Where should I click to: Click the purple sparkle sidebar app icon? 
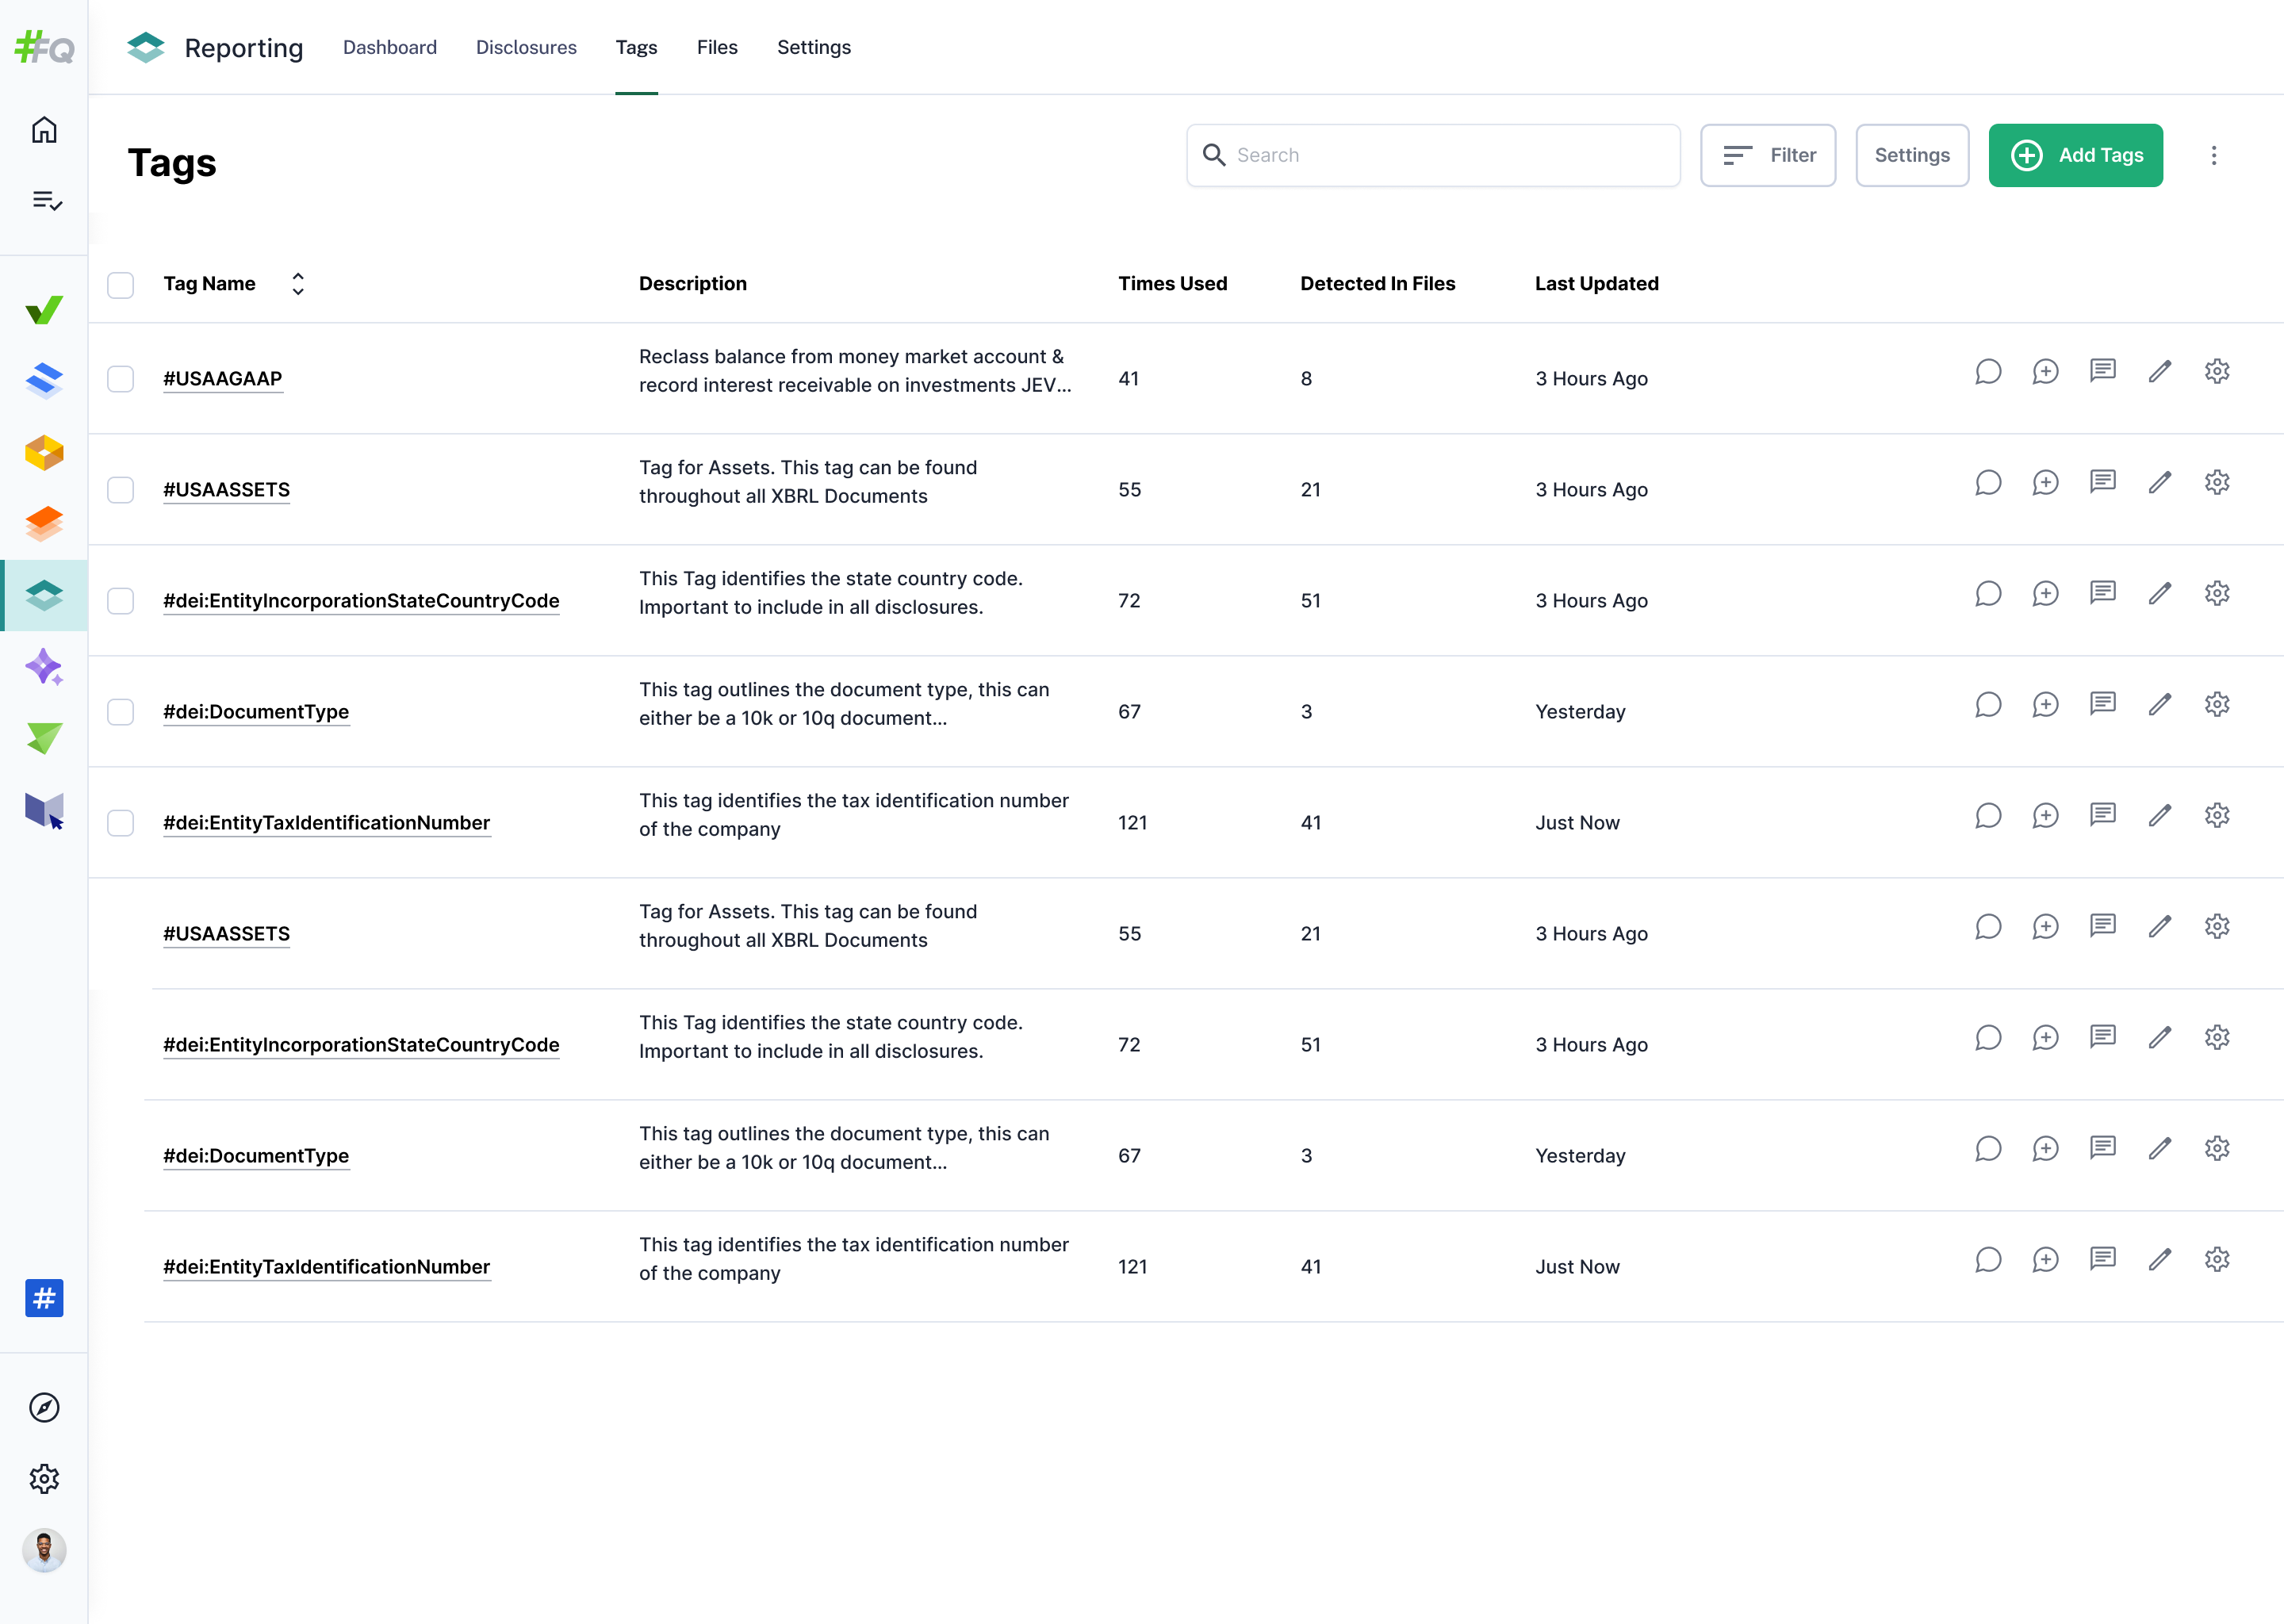(44, 667)
